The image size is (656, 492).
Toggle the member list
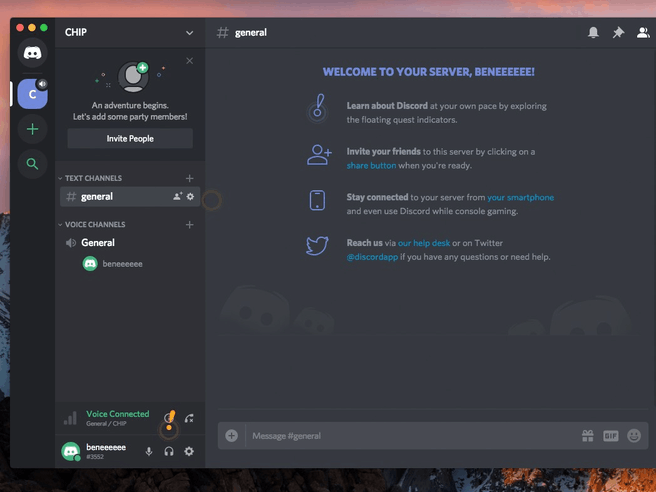[643, 33]
